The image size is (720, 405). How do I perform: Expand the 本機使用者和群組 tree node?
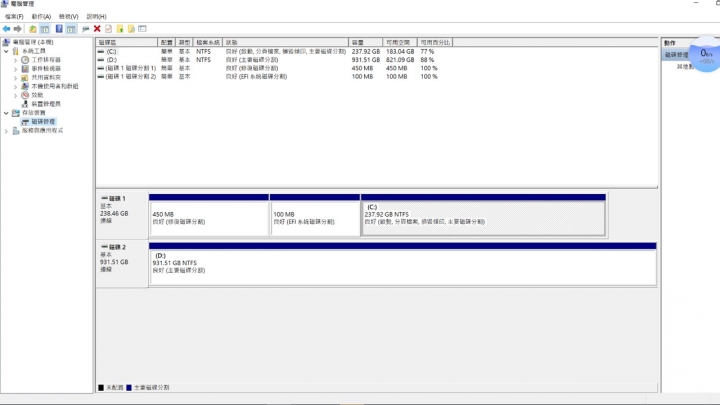(x=15, y=86)
